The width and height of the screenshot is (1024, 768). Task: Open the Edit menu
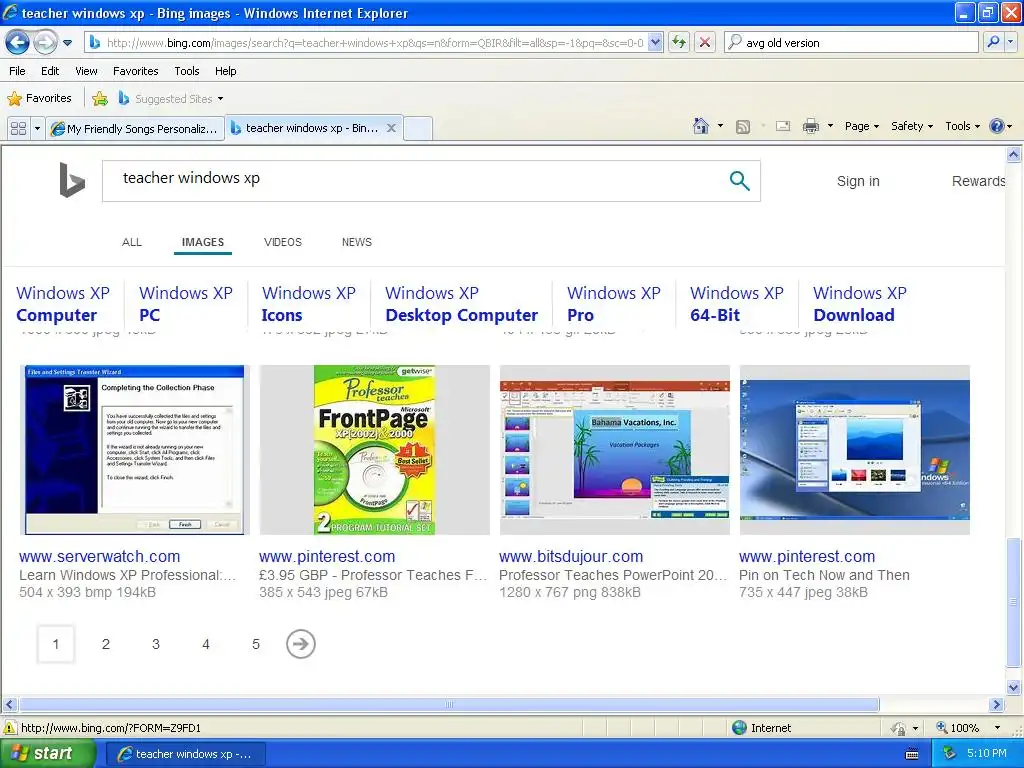pyautogui.click(x=50, y=71)
